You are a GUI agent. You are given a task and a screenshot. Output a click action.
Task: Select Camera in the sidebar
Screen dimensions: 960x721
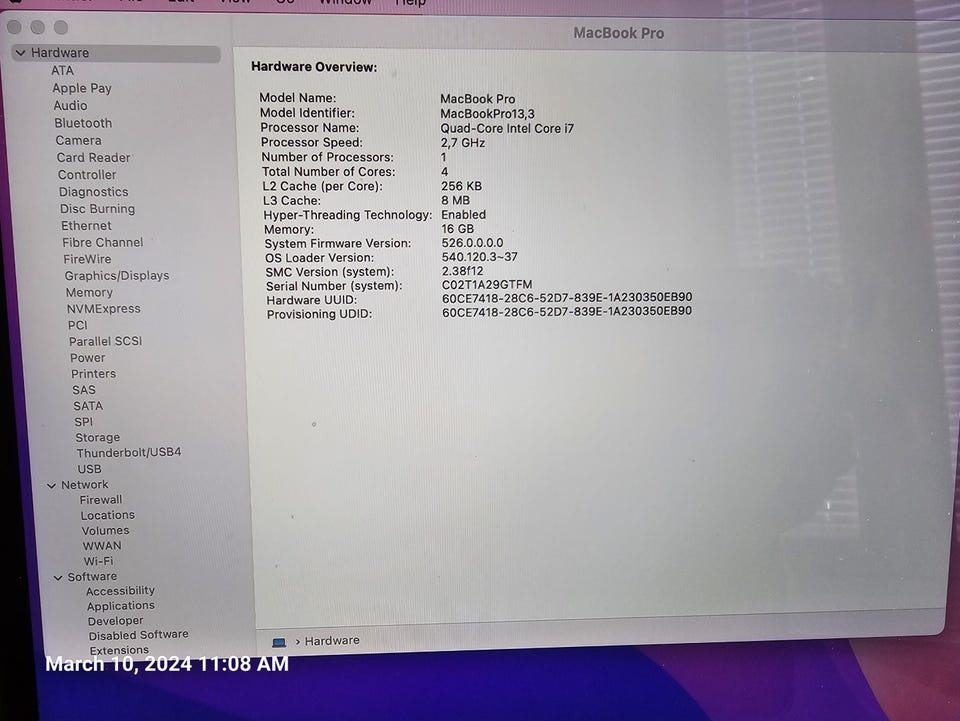click(78, 140)
